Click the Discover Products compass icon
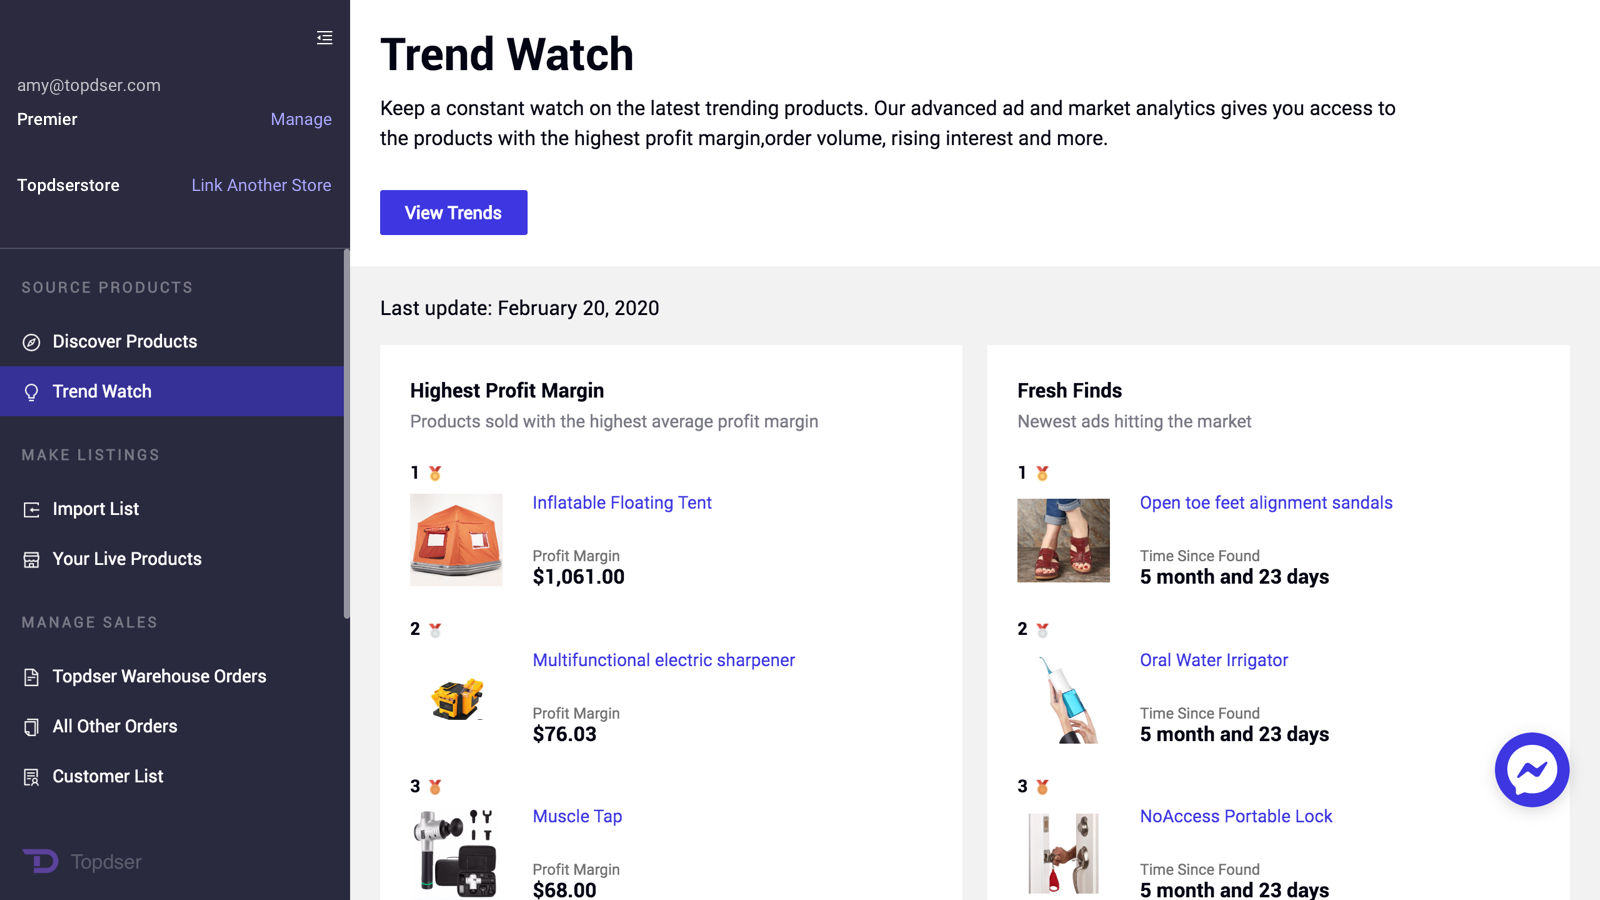The image size is (1600, 900). point(32,342)
